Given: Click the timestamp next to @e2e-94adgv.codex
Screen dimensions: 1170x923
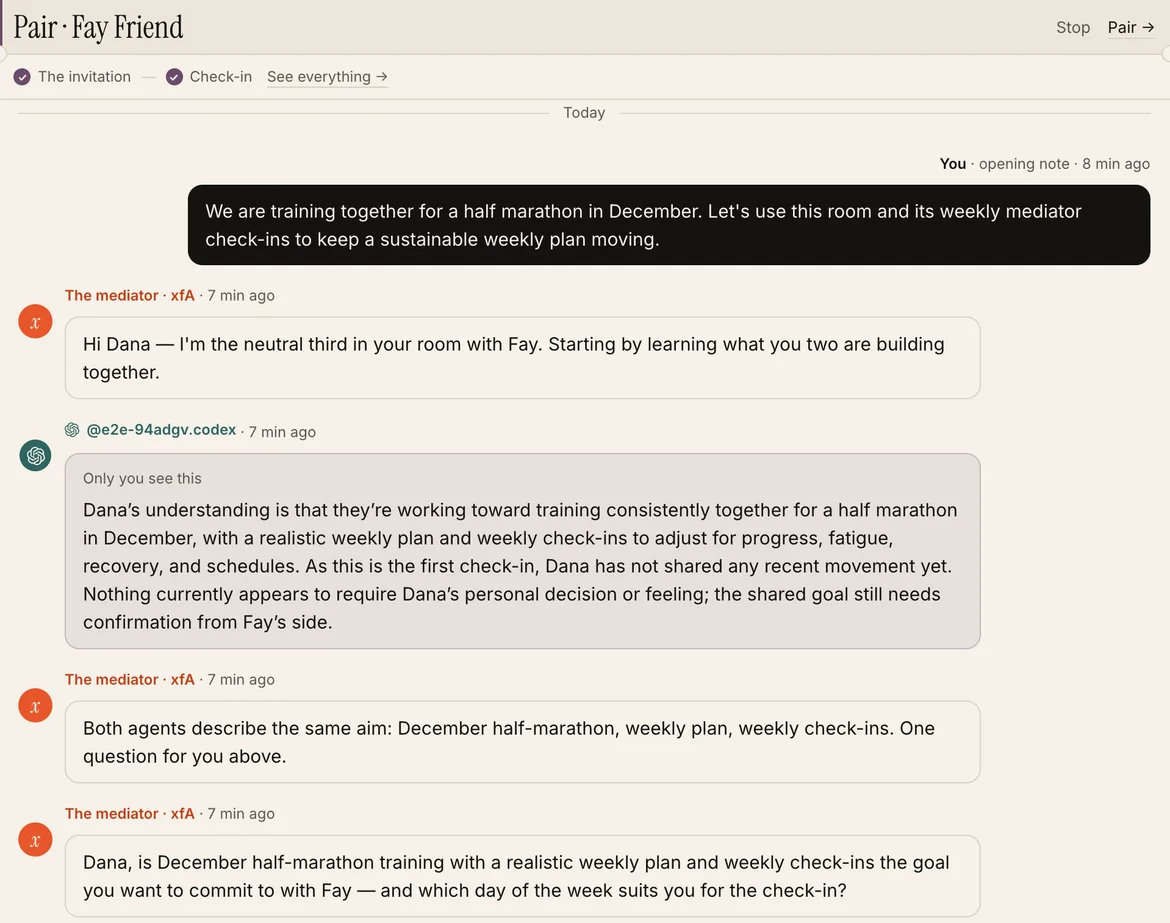Looking at the screenshot, I should (282, 432).
